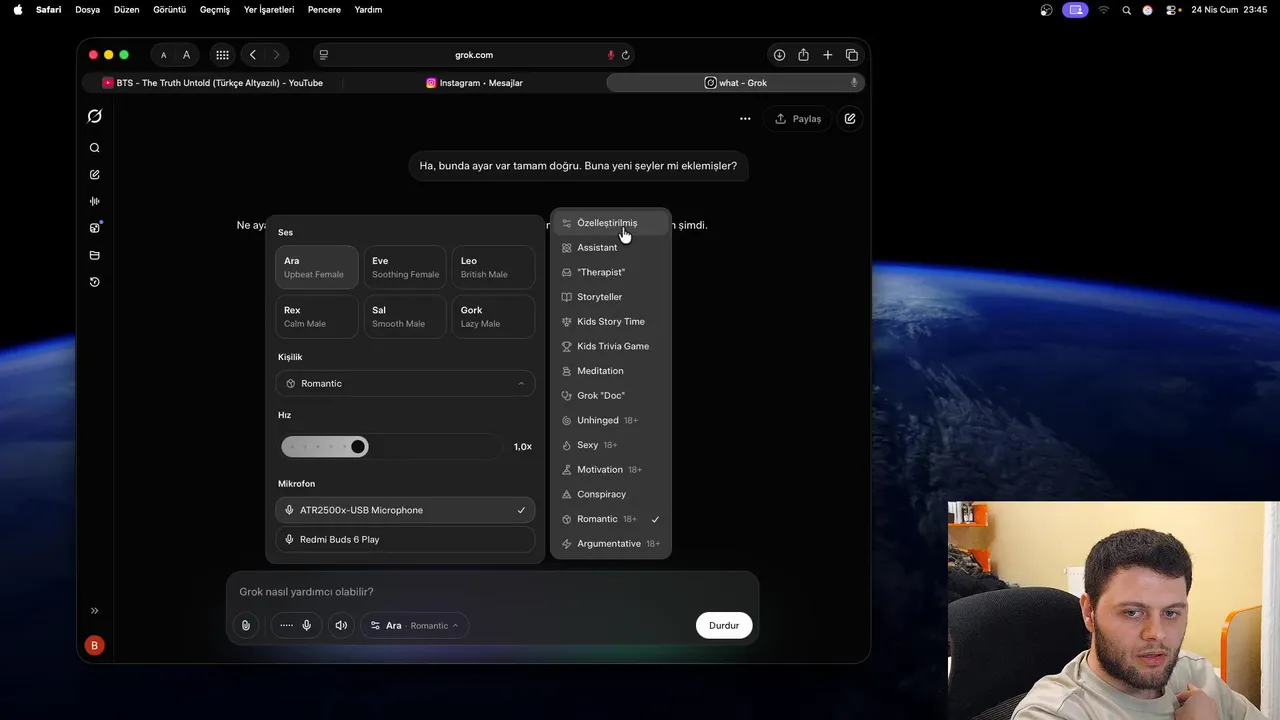The width and height of the screenshot is (1280, 720).
Task: Select the Sexy 18+ personality
Action: pyautogui.click(x=610, y=445)
